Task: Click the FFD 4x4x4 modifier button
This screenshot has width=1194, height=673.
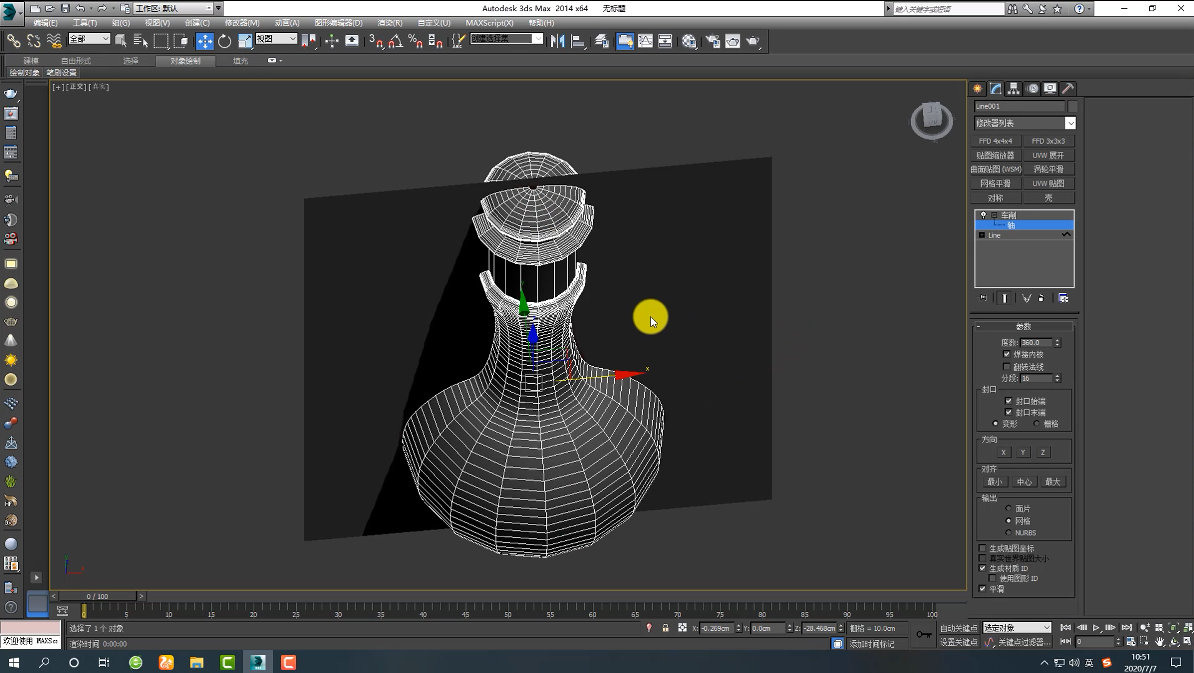Action: coord(995,141)
